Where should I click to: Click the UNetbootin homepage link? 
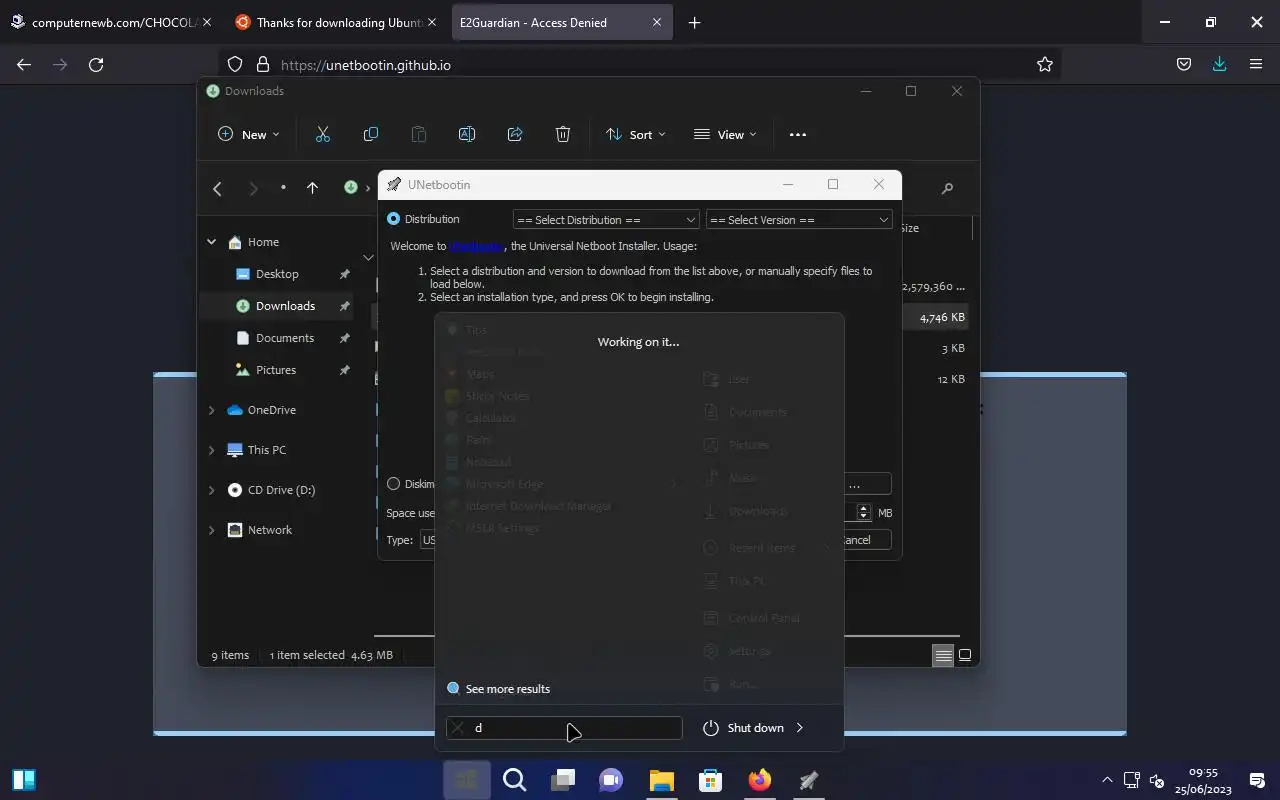tap(476, 246)
